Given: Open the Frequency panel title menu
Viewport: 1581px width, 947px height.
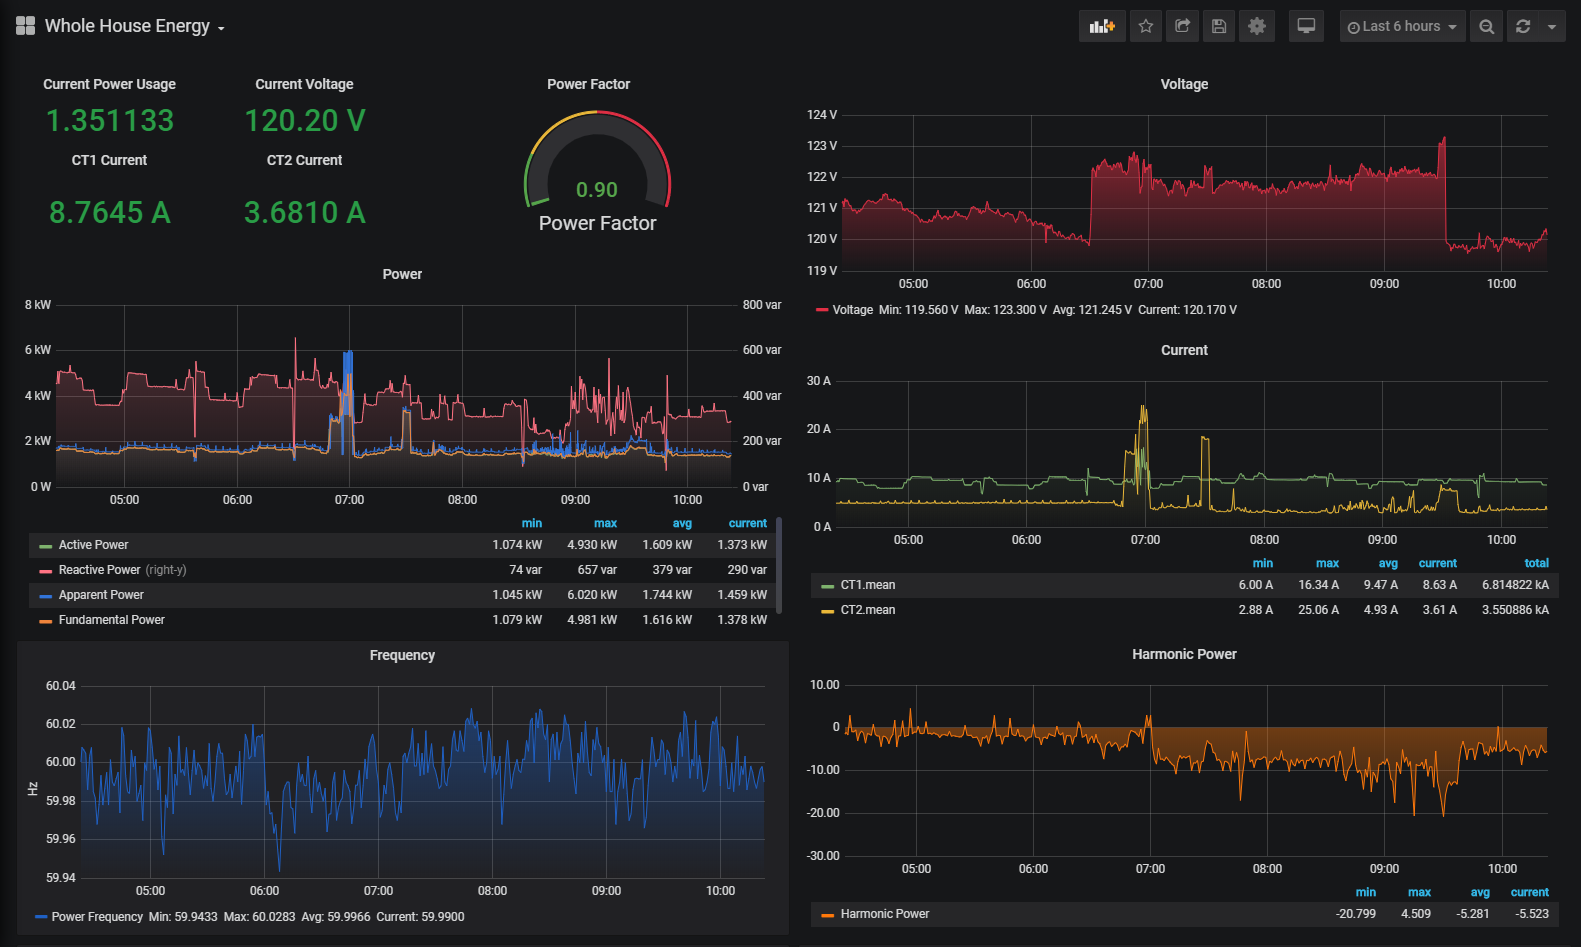Looking at the screenshot, I should click(x=402, y=655).
